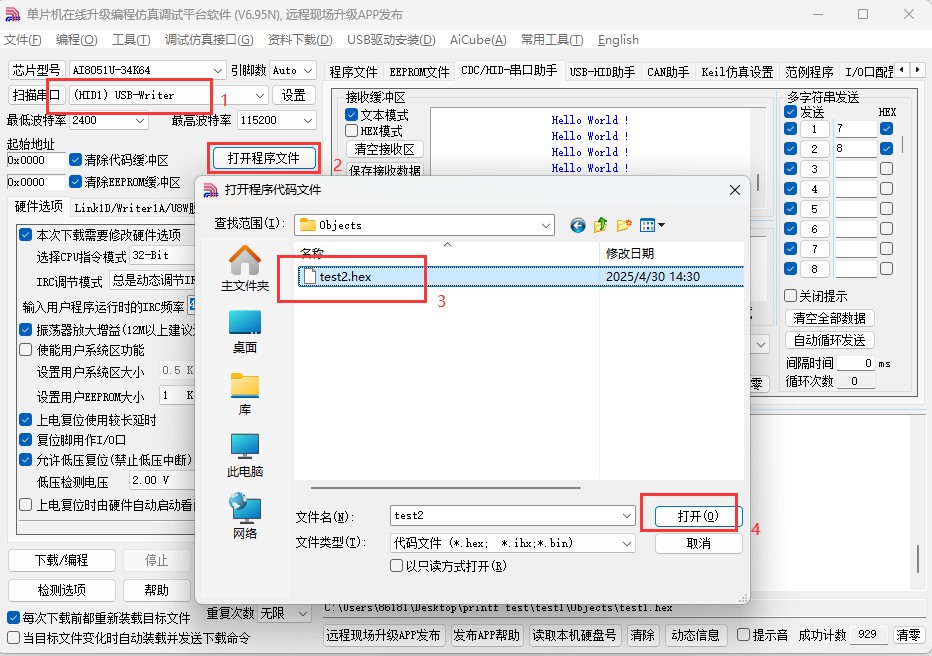Click the file list horizontal scrollbar
This screenshot has width=932, height=656.
(446, 488)
